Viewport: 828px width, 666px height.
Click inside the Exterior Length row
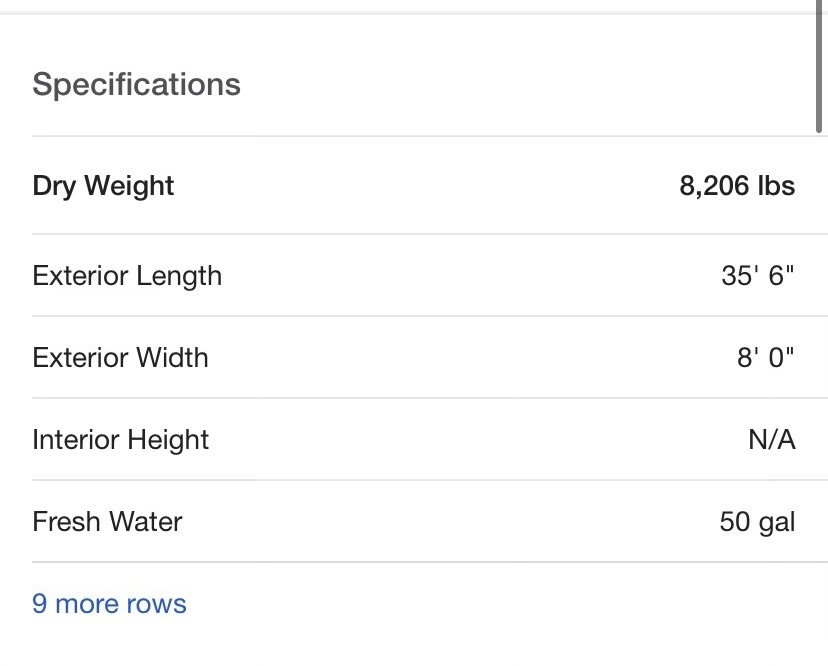pyautogui.click(x=430, y=275)
